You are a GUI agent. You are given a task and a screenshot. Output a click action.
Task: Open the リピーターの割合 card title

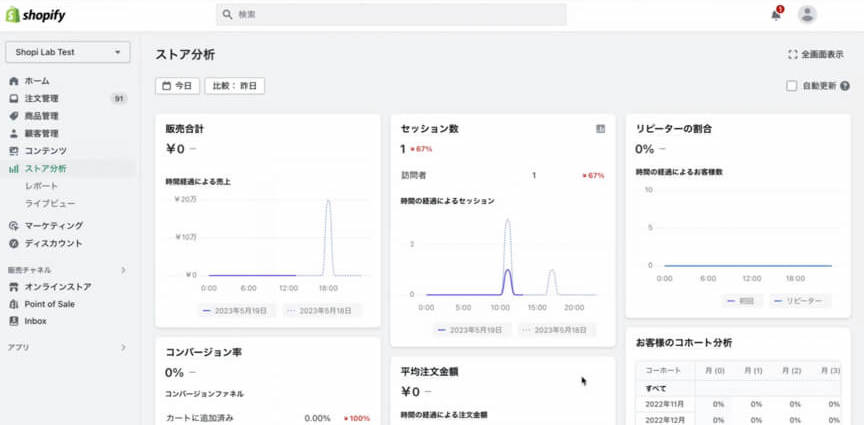(673, 129)
